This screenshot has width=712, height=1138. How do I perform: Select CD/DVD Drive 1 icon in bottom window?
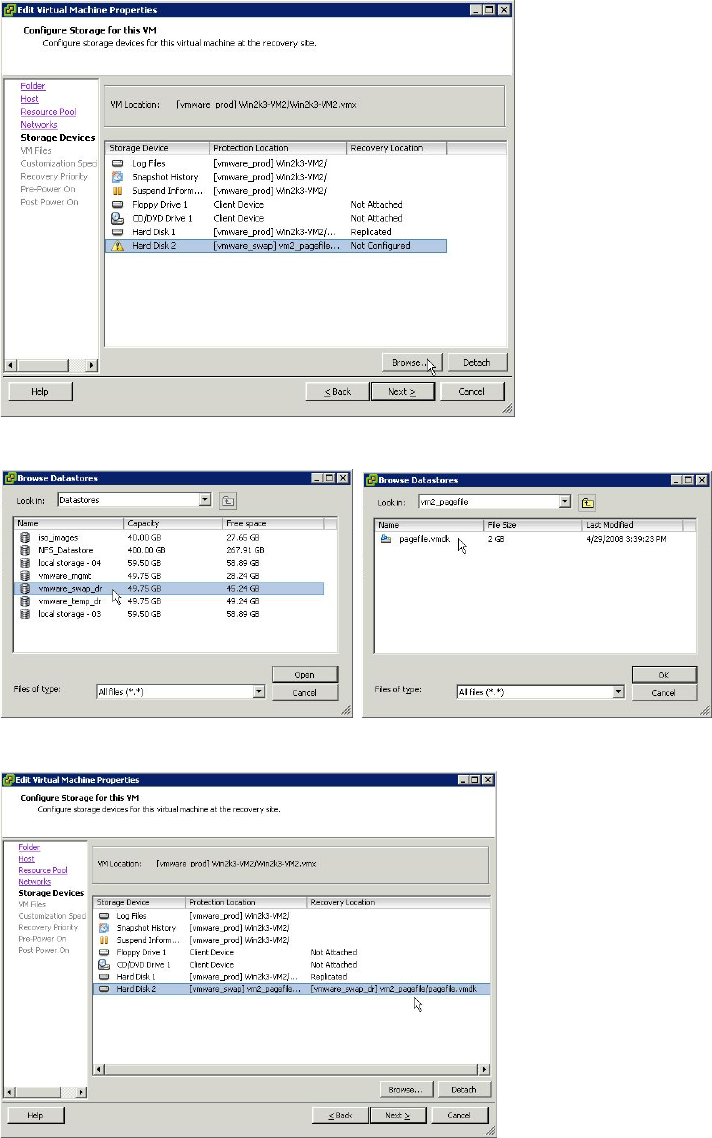tap(104, 965)
